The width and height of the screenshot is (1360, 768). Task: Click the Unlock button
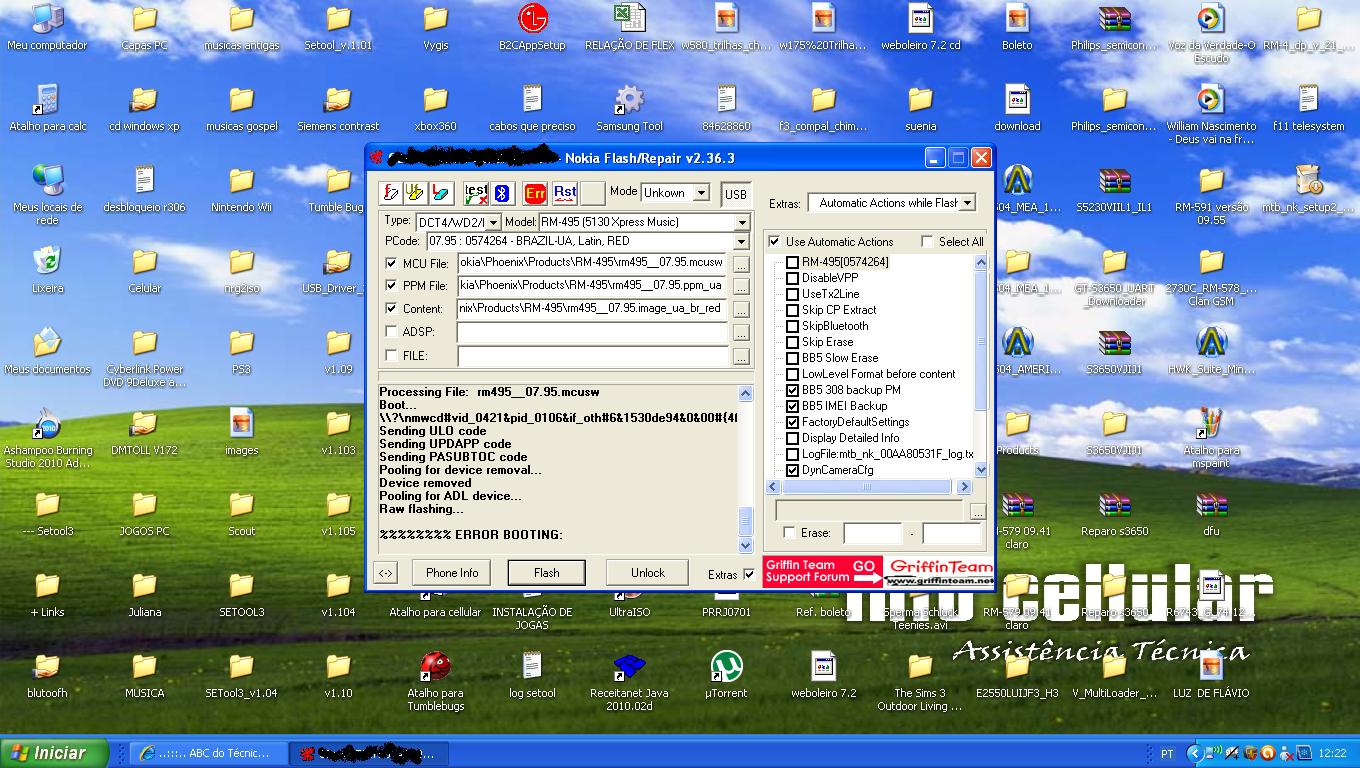click(x=647, y=573)
